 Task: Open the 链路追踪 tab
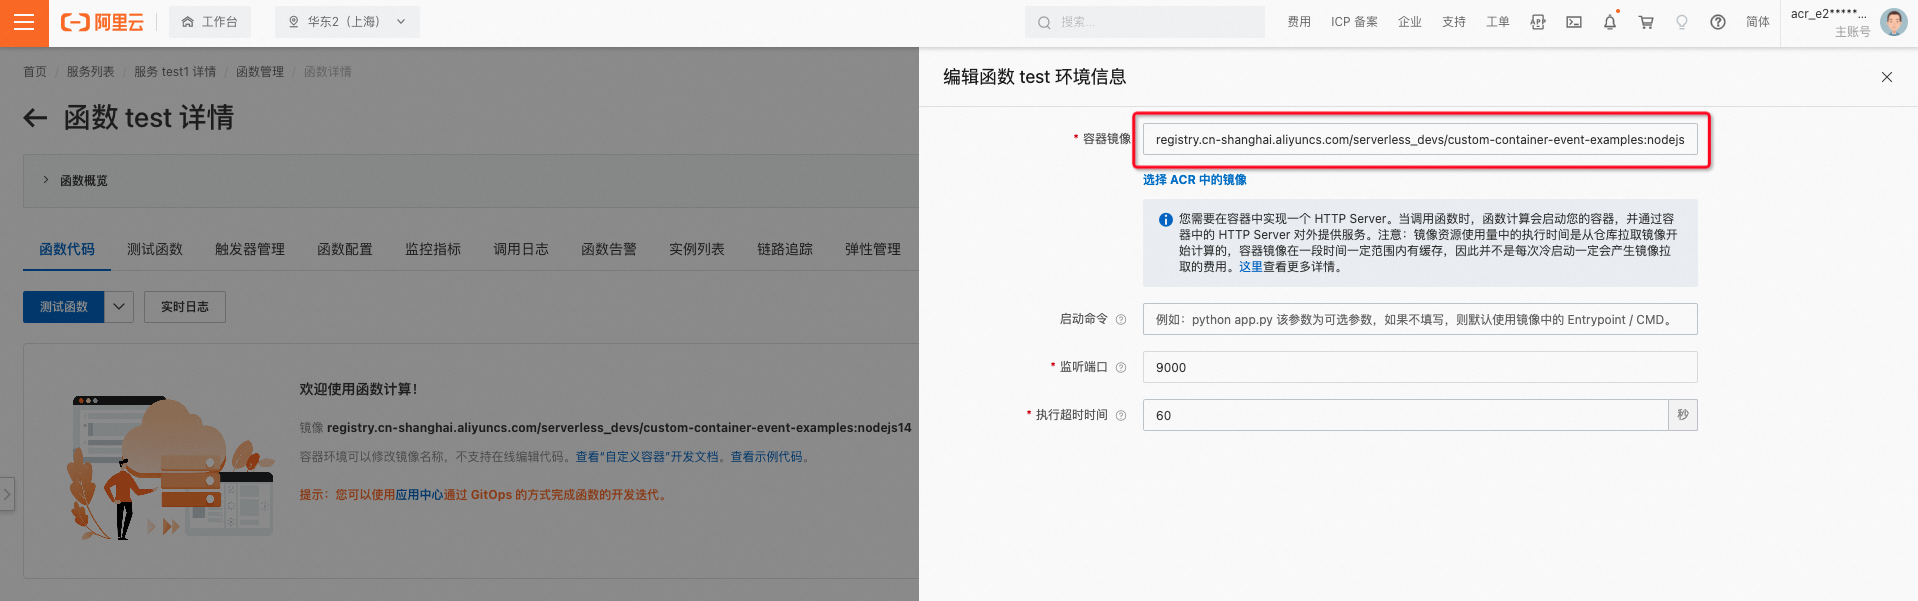click(785, 249)
